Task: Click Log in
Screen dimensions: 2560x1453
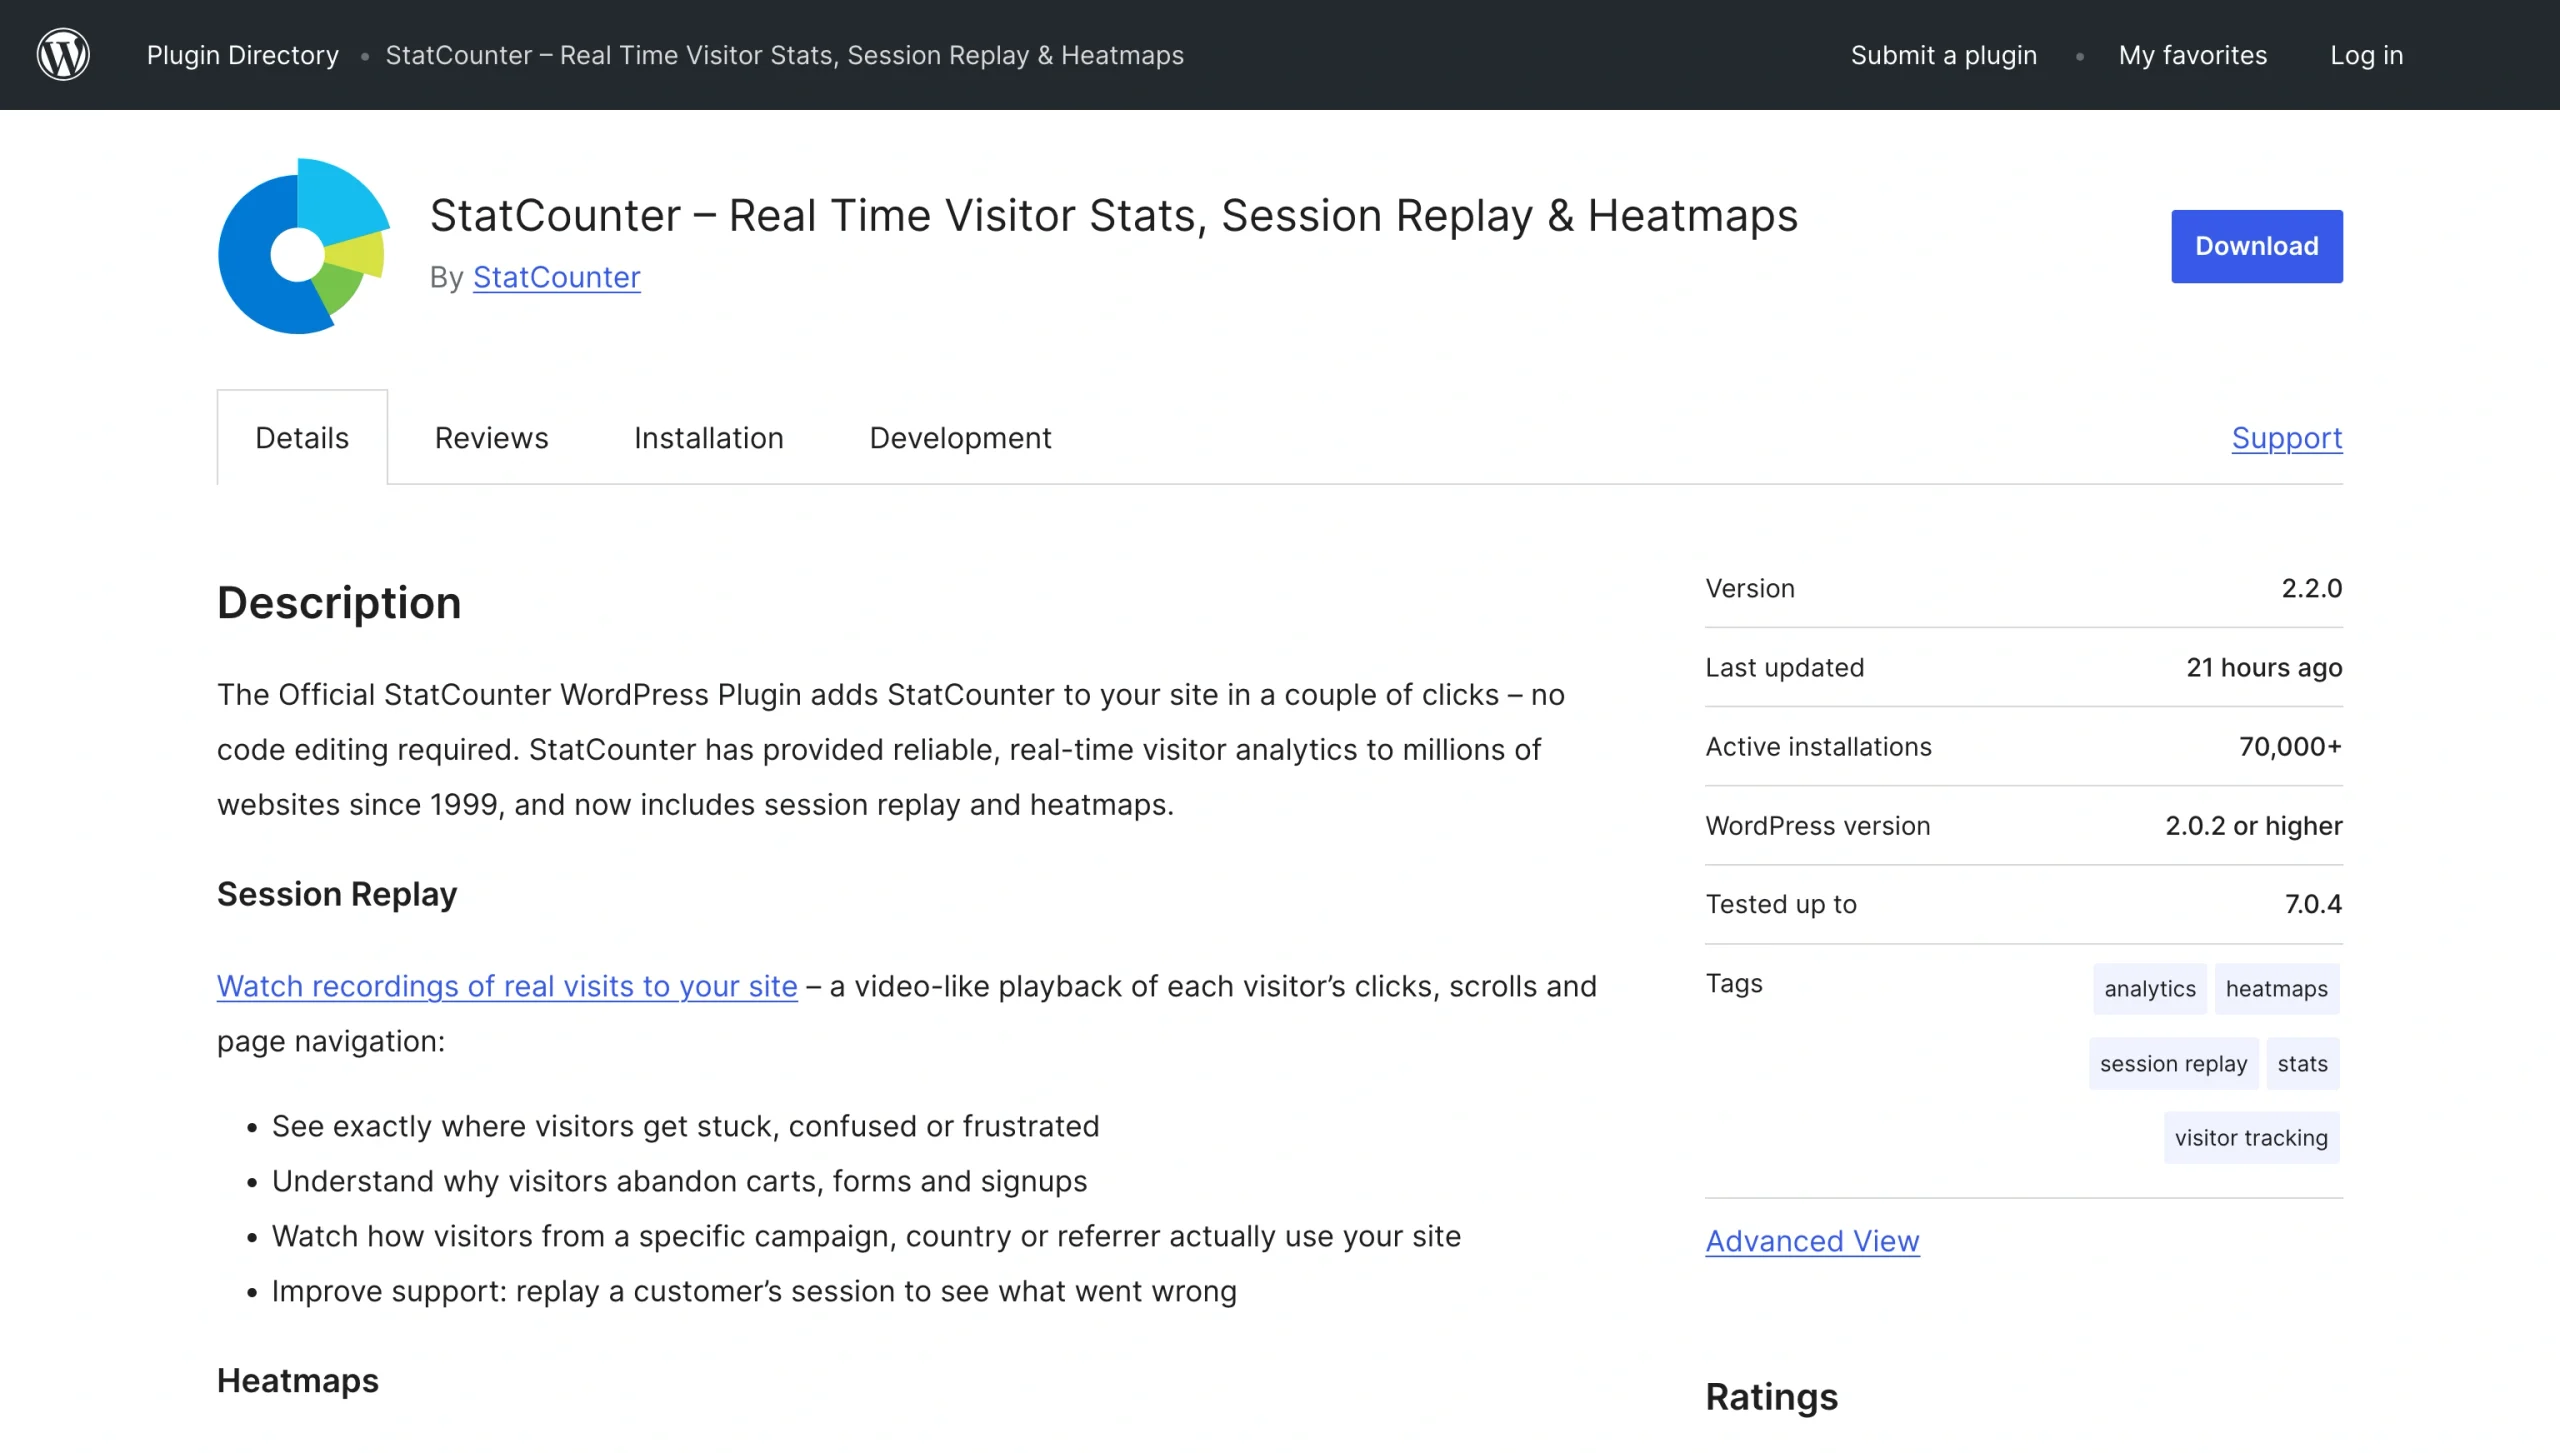Action: point(2366,55)
